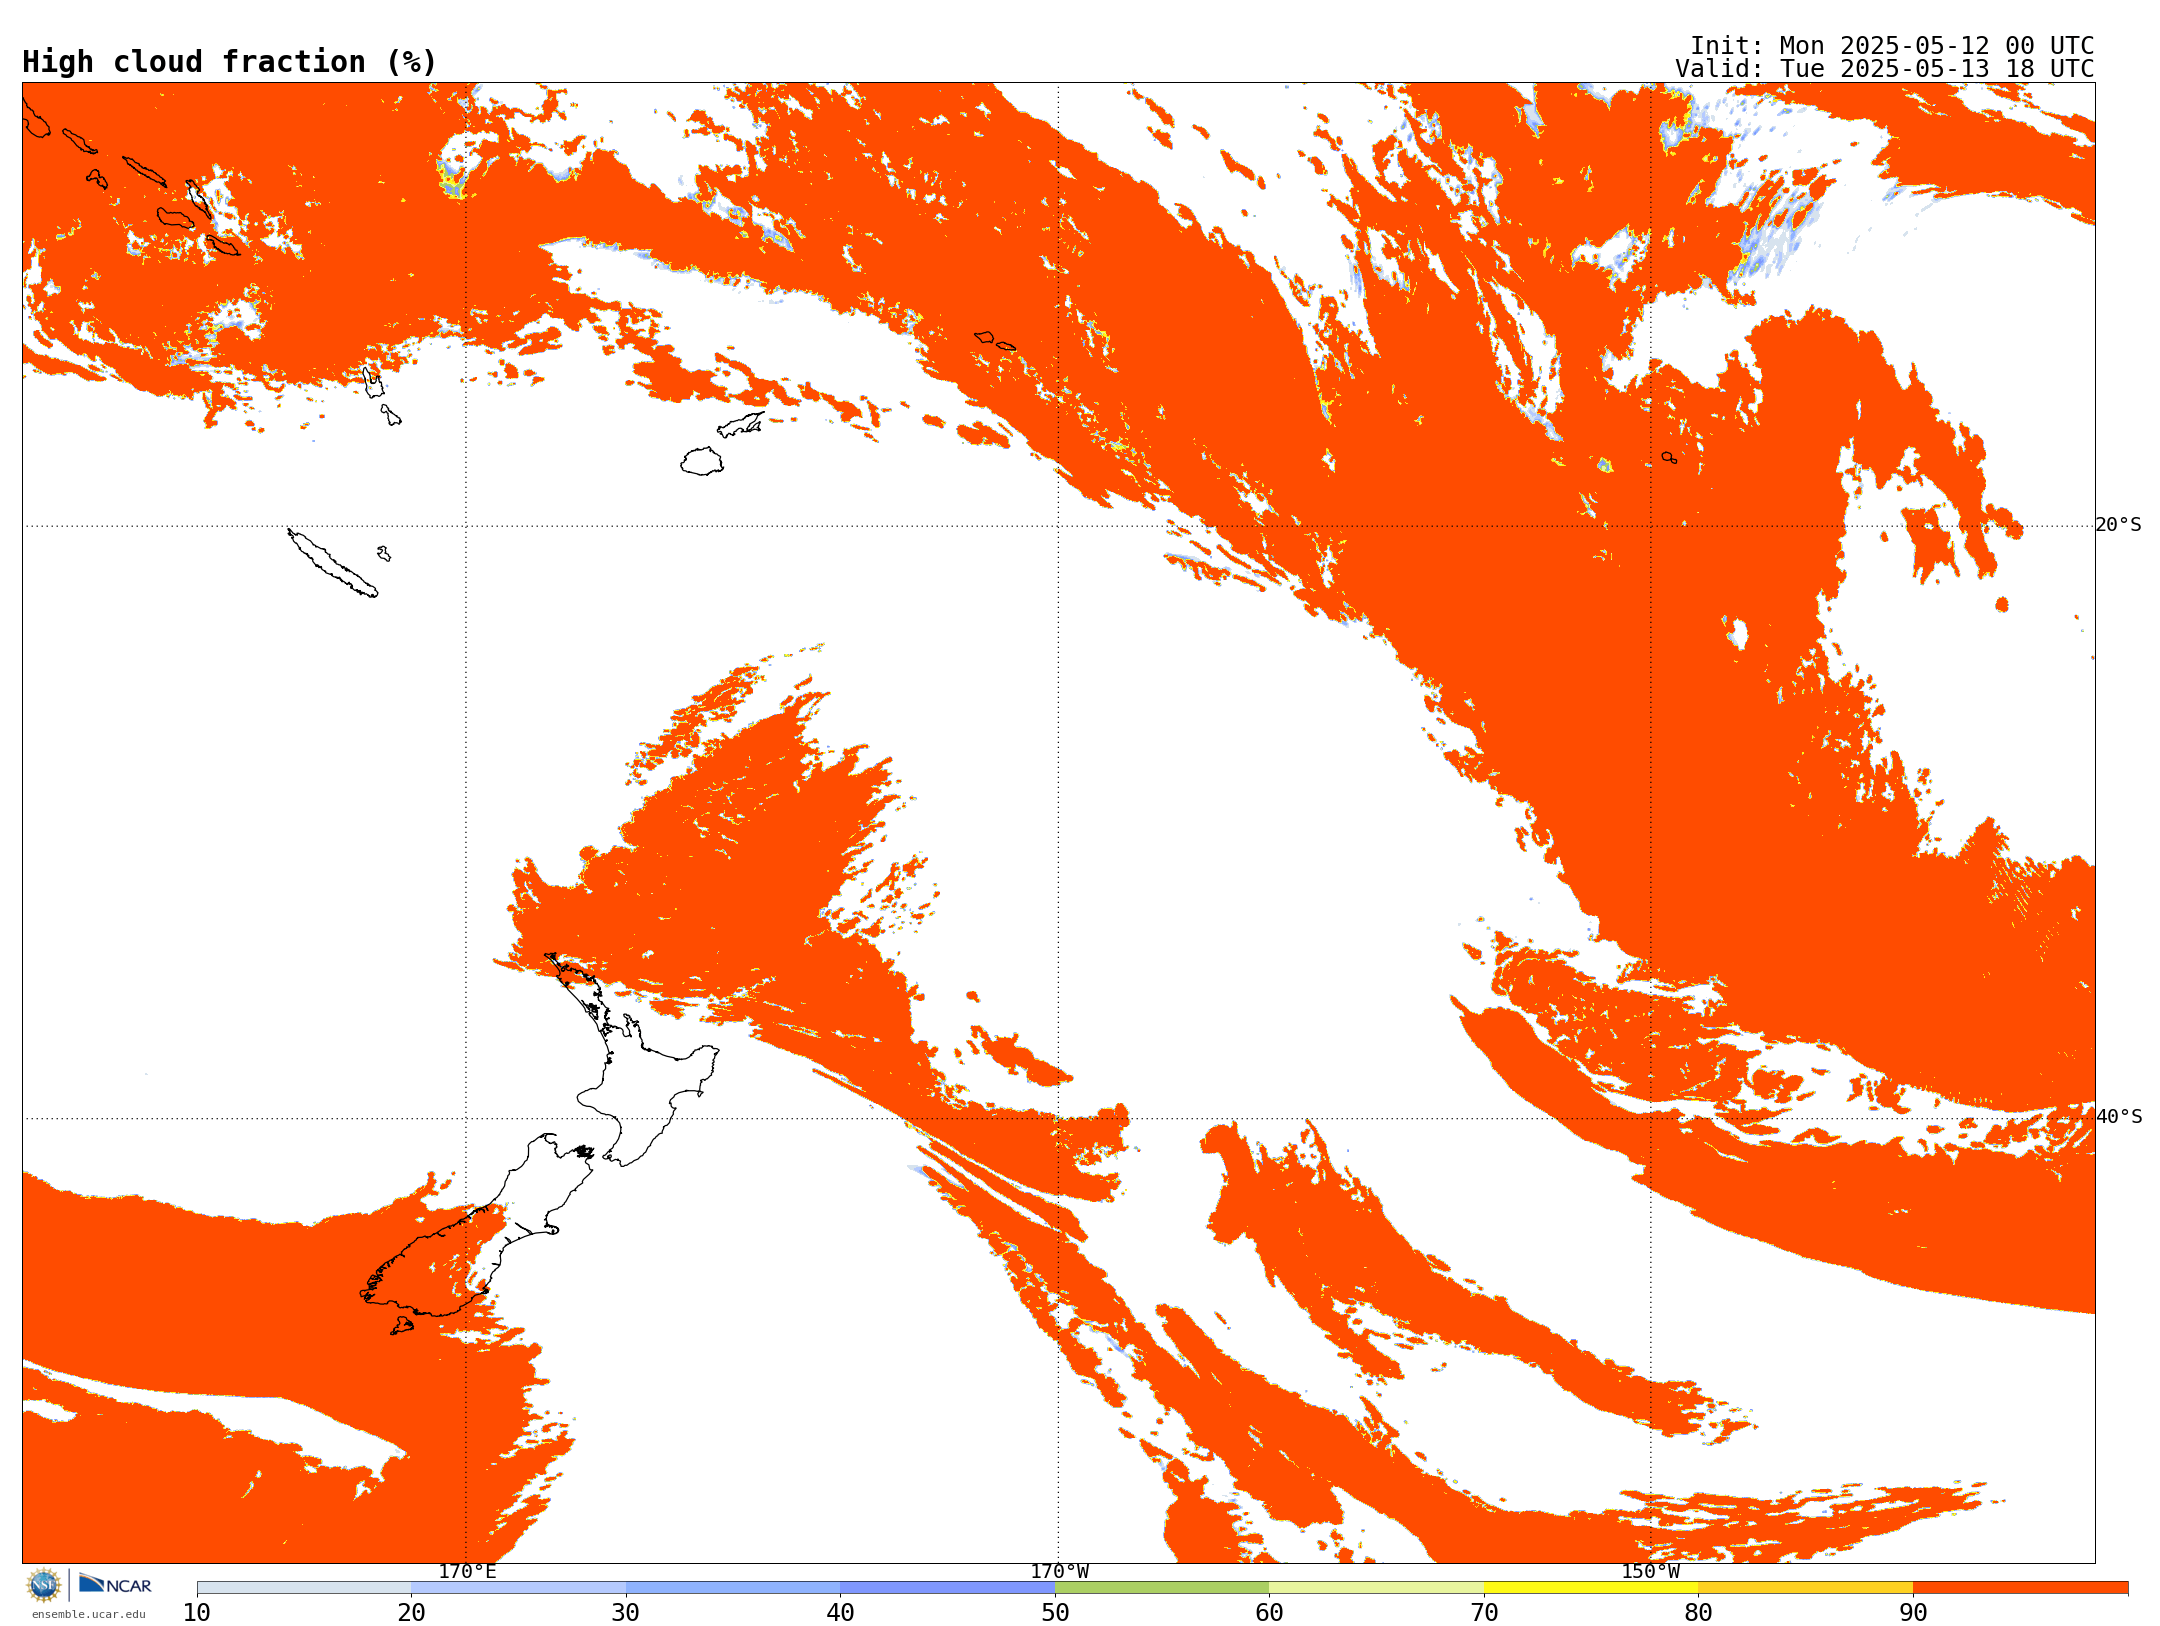Click the 170°W longitude label

(1059, 1571)
